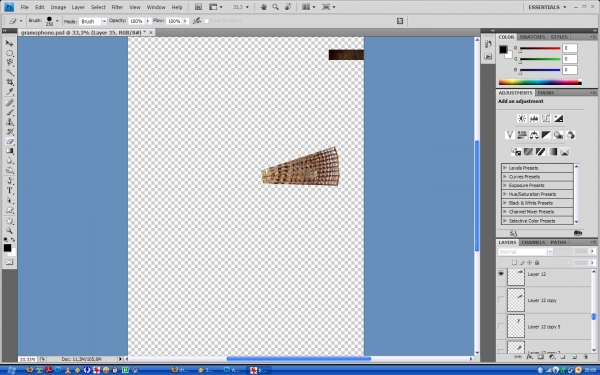Viewport: 600px width, 375px height.
Task: Select the Elliptical Marquee tool
Action: [x=9, y=53]
